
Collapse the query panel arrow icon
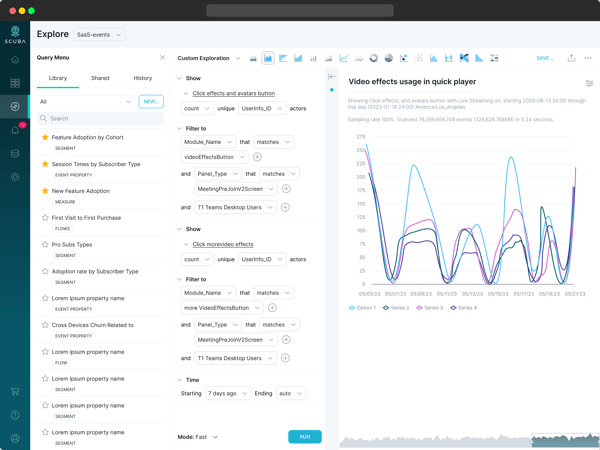332,77
